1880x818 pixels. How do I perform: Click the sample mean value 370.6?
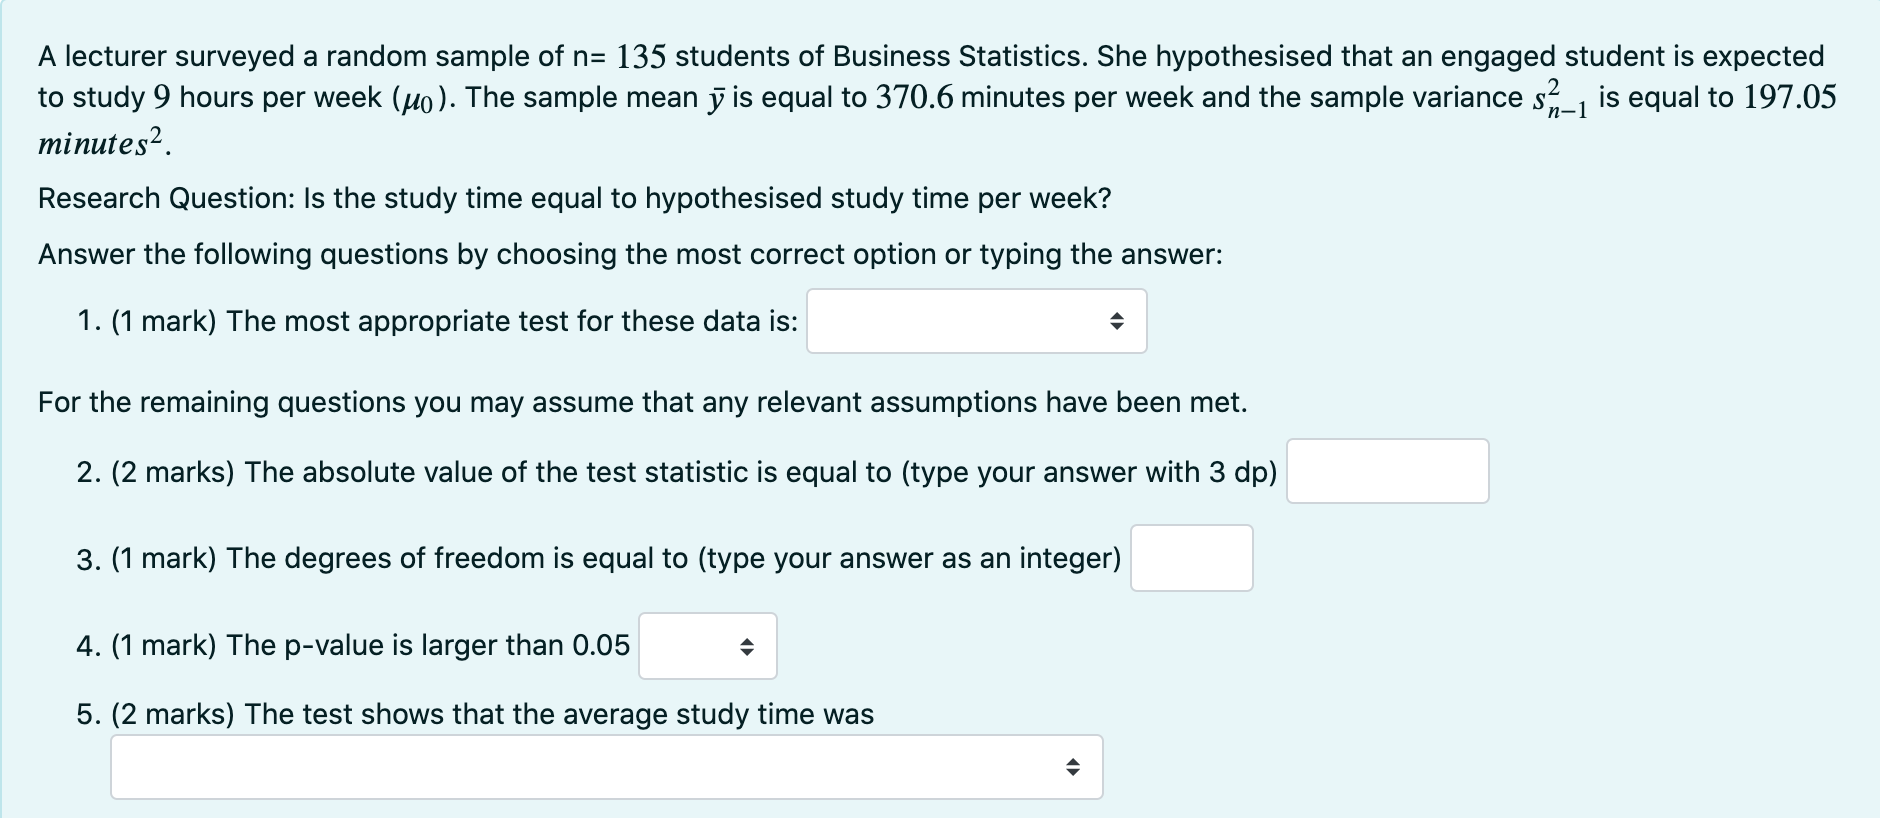click(914, 97)
